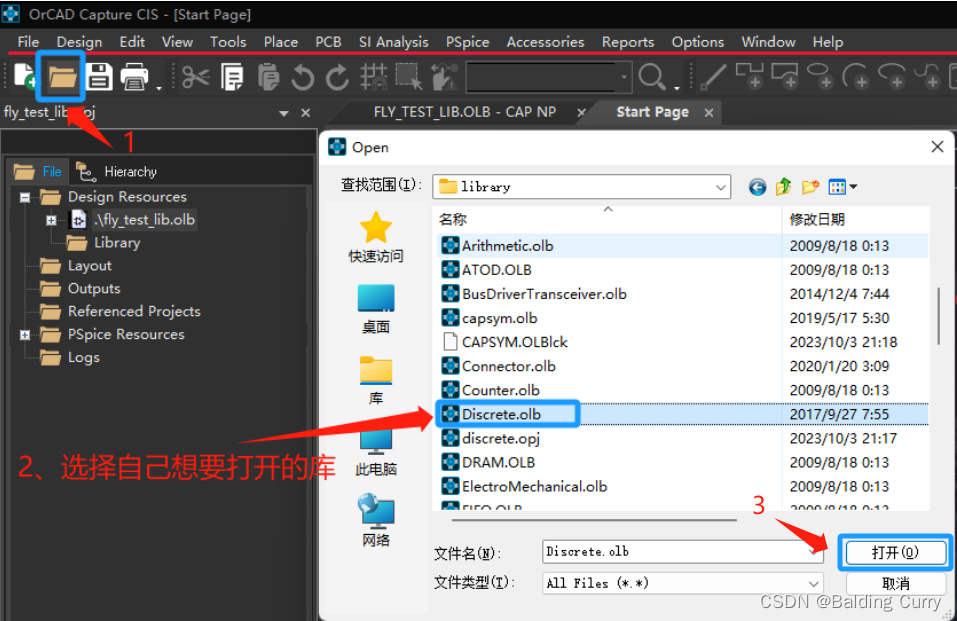Image resolution: width=957 pixels, height=621 pixels.
Task: Click the Redo arrow icon
Action: [x=337, y=78]
